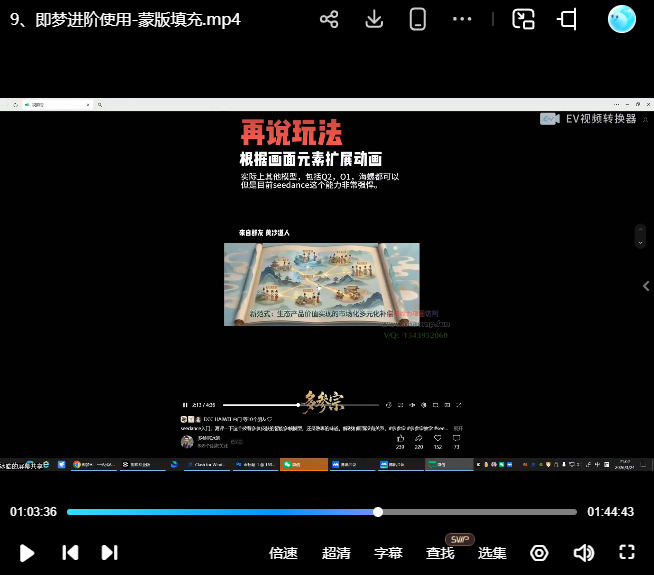Screen dimensions: 654x575
Task: Skip to the next video
Action: pos(110,553)
